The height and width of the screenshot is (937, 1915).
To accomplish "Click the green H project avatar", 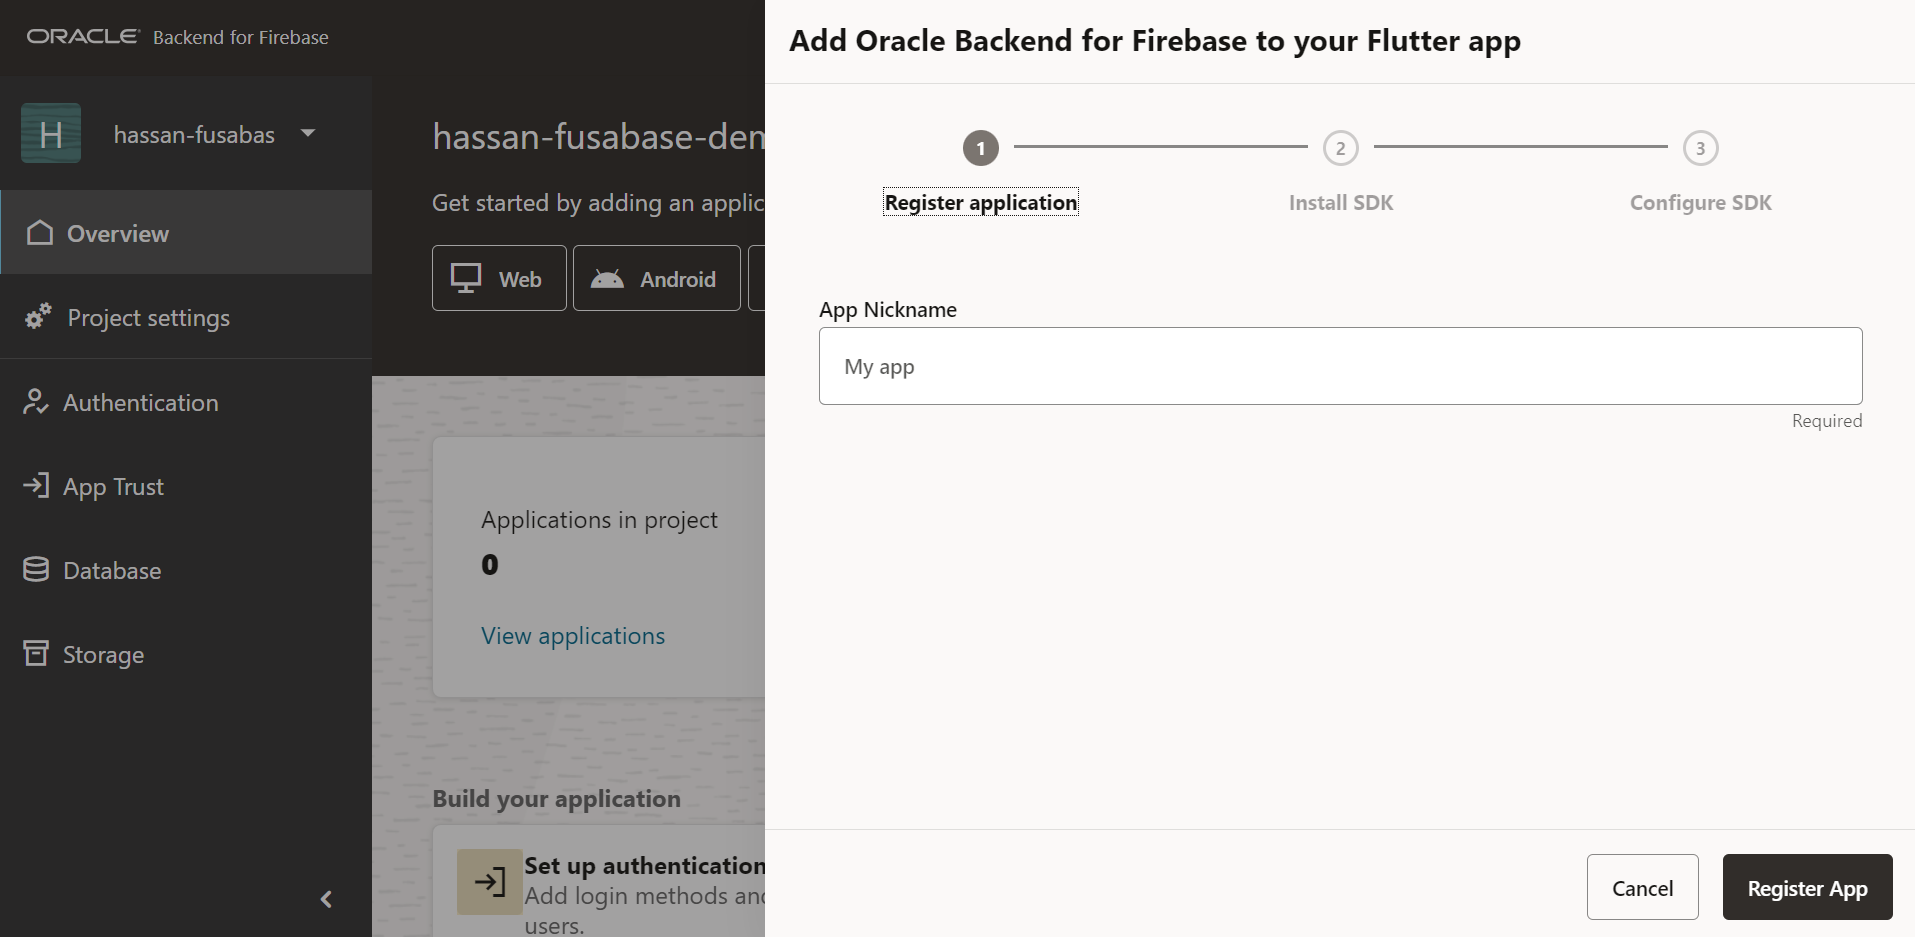I will (x=51, y=134).
